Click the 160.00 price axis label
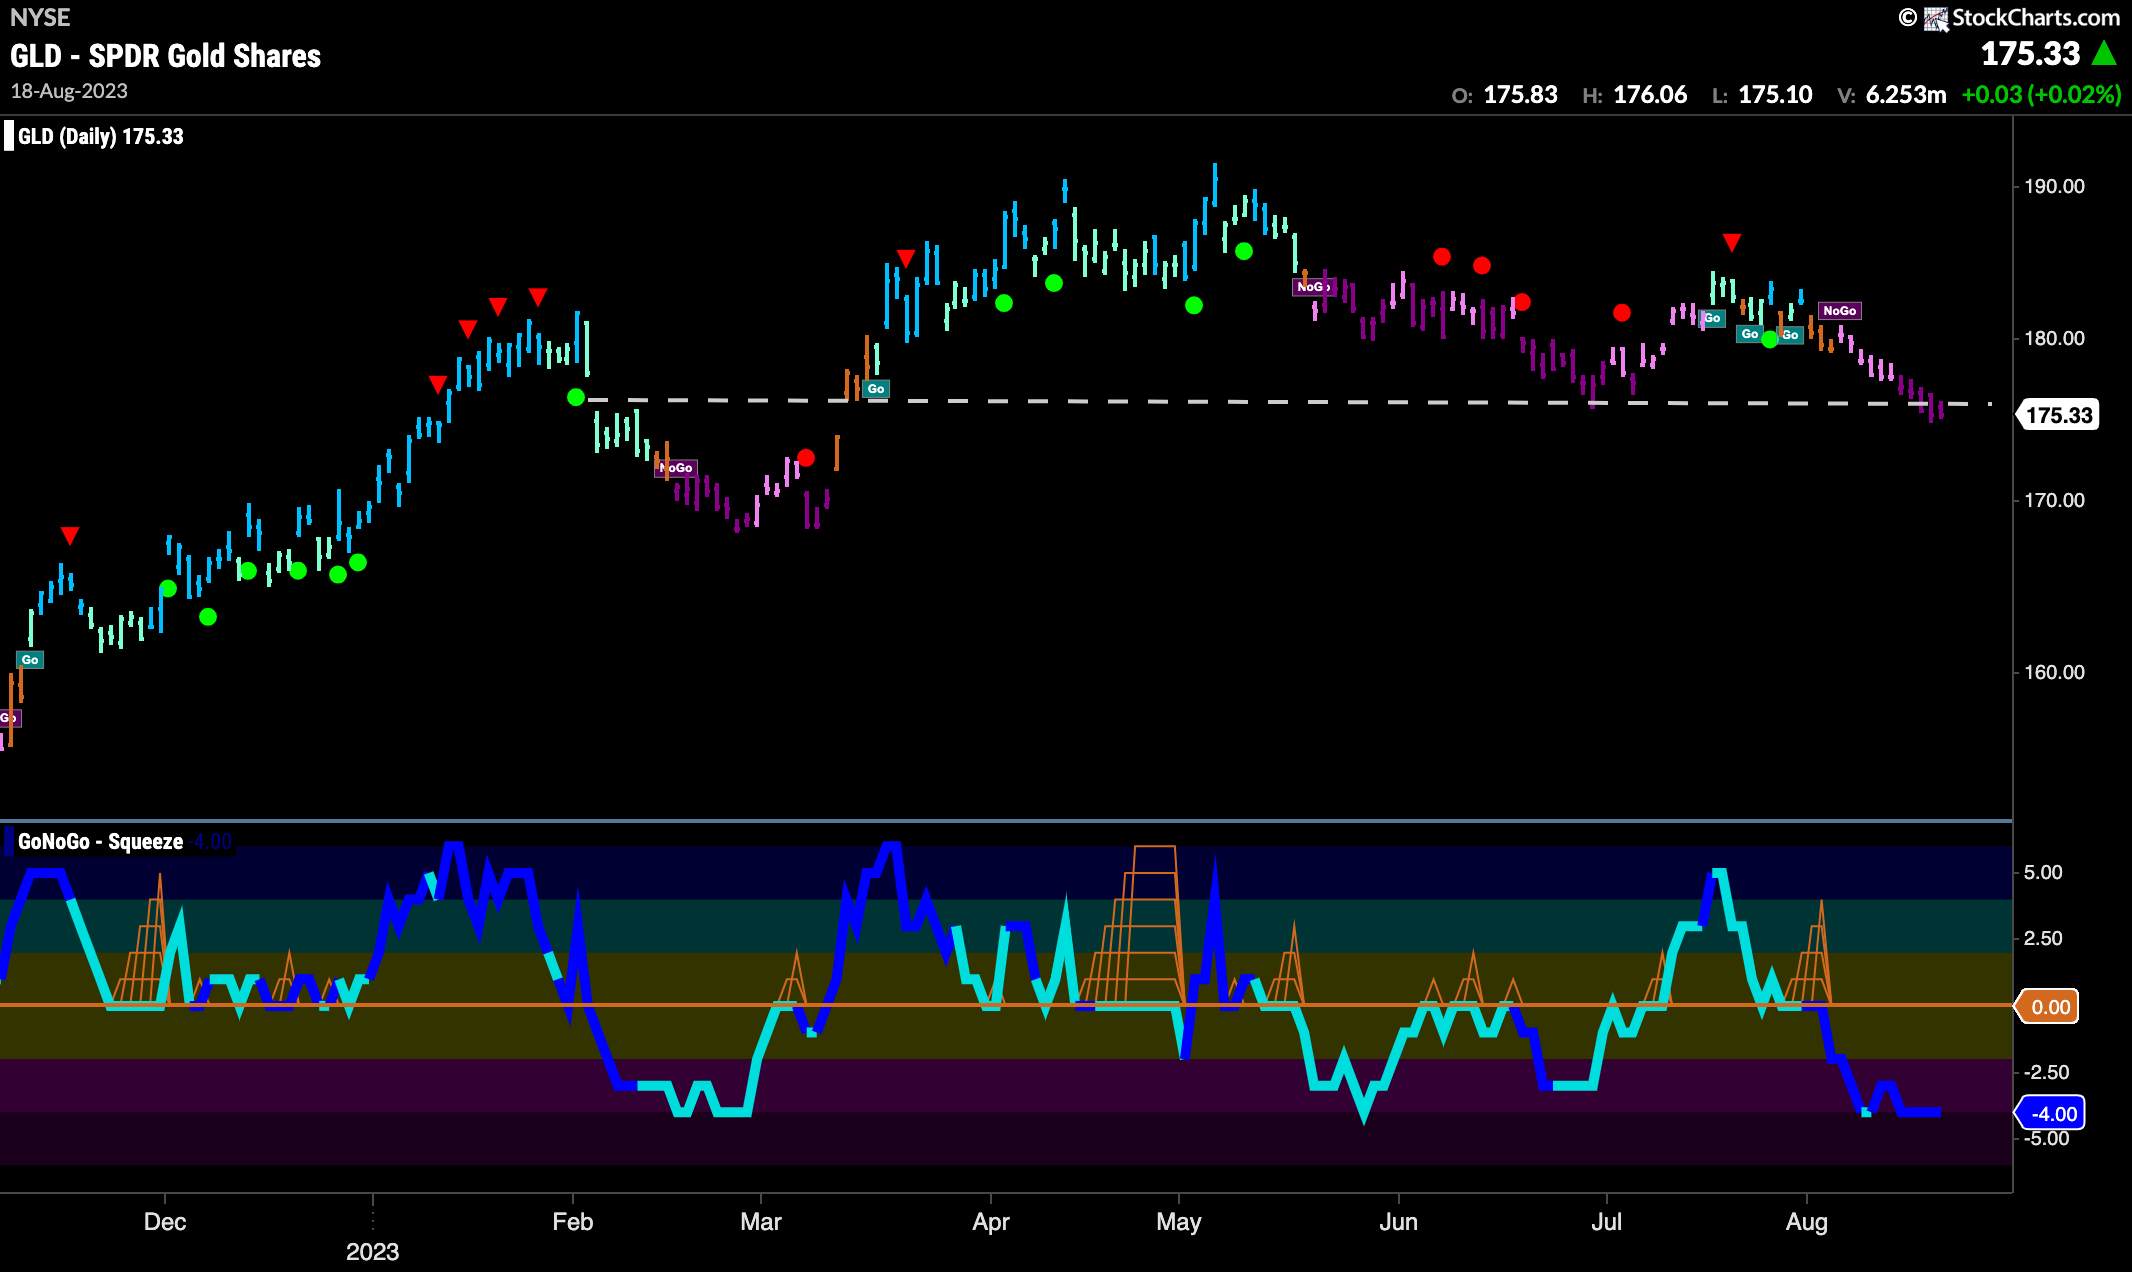2132x1272 pixels. point(2054,672)
